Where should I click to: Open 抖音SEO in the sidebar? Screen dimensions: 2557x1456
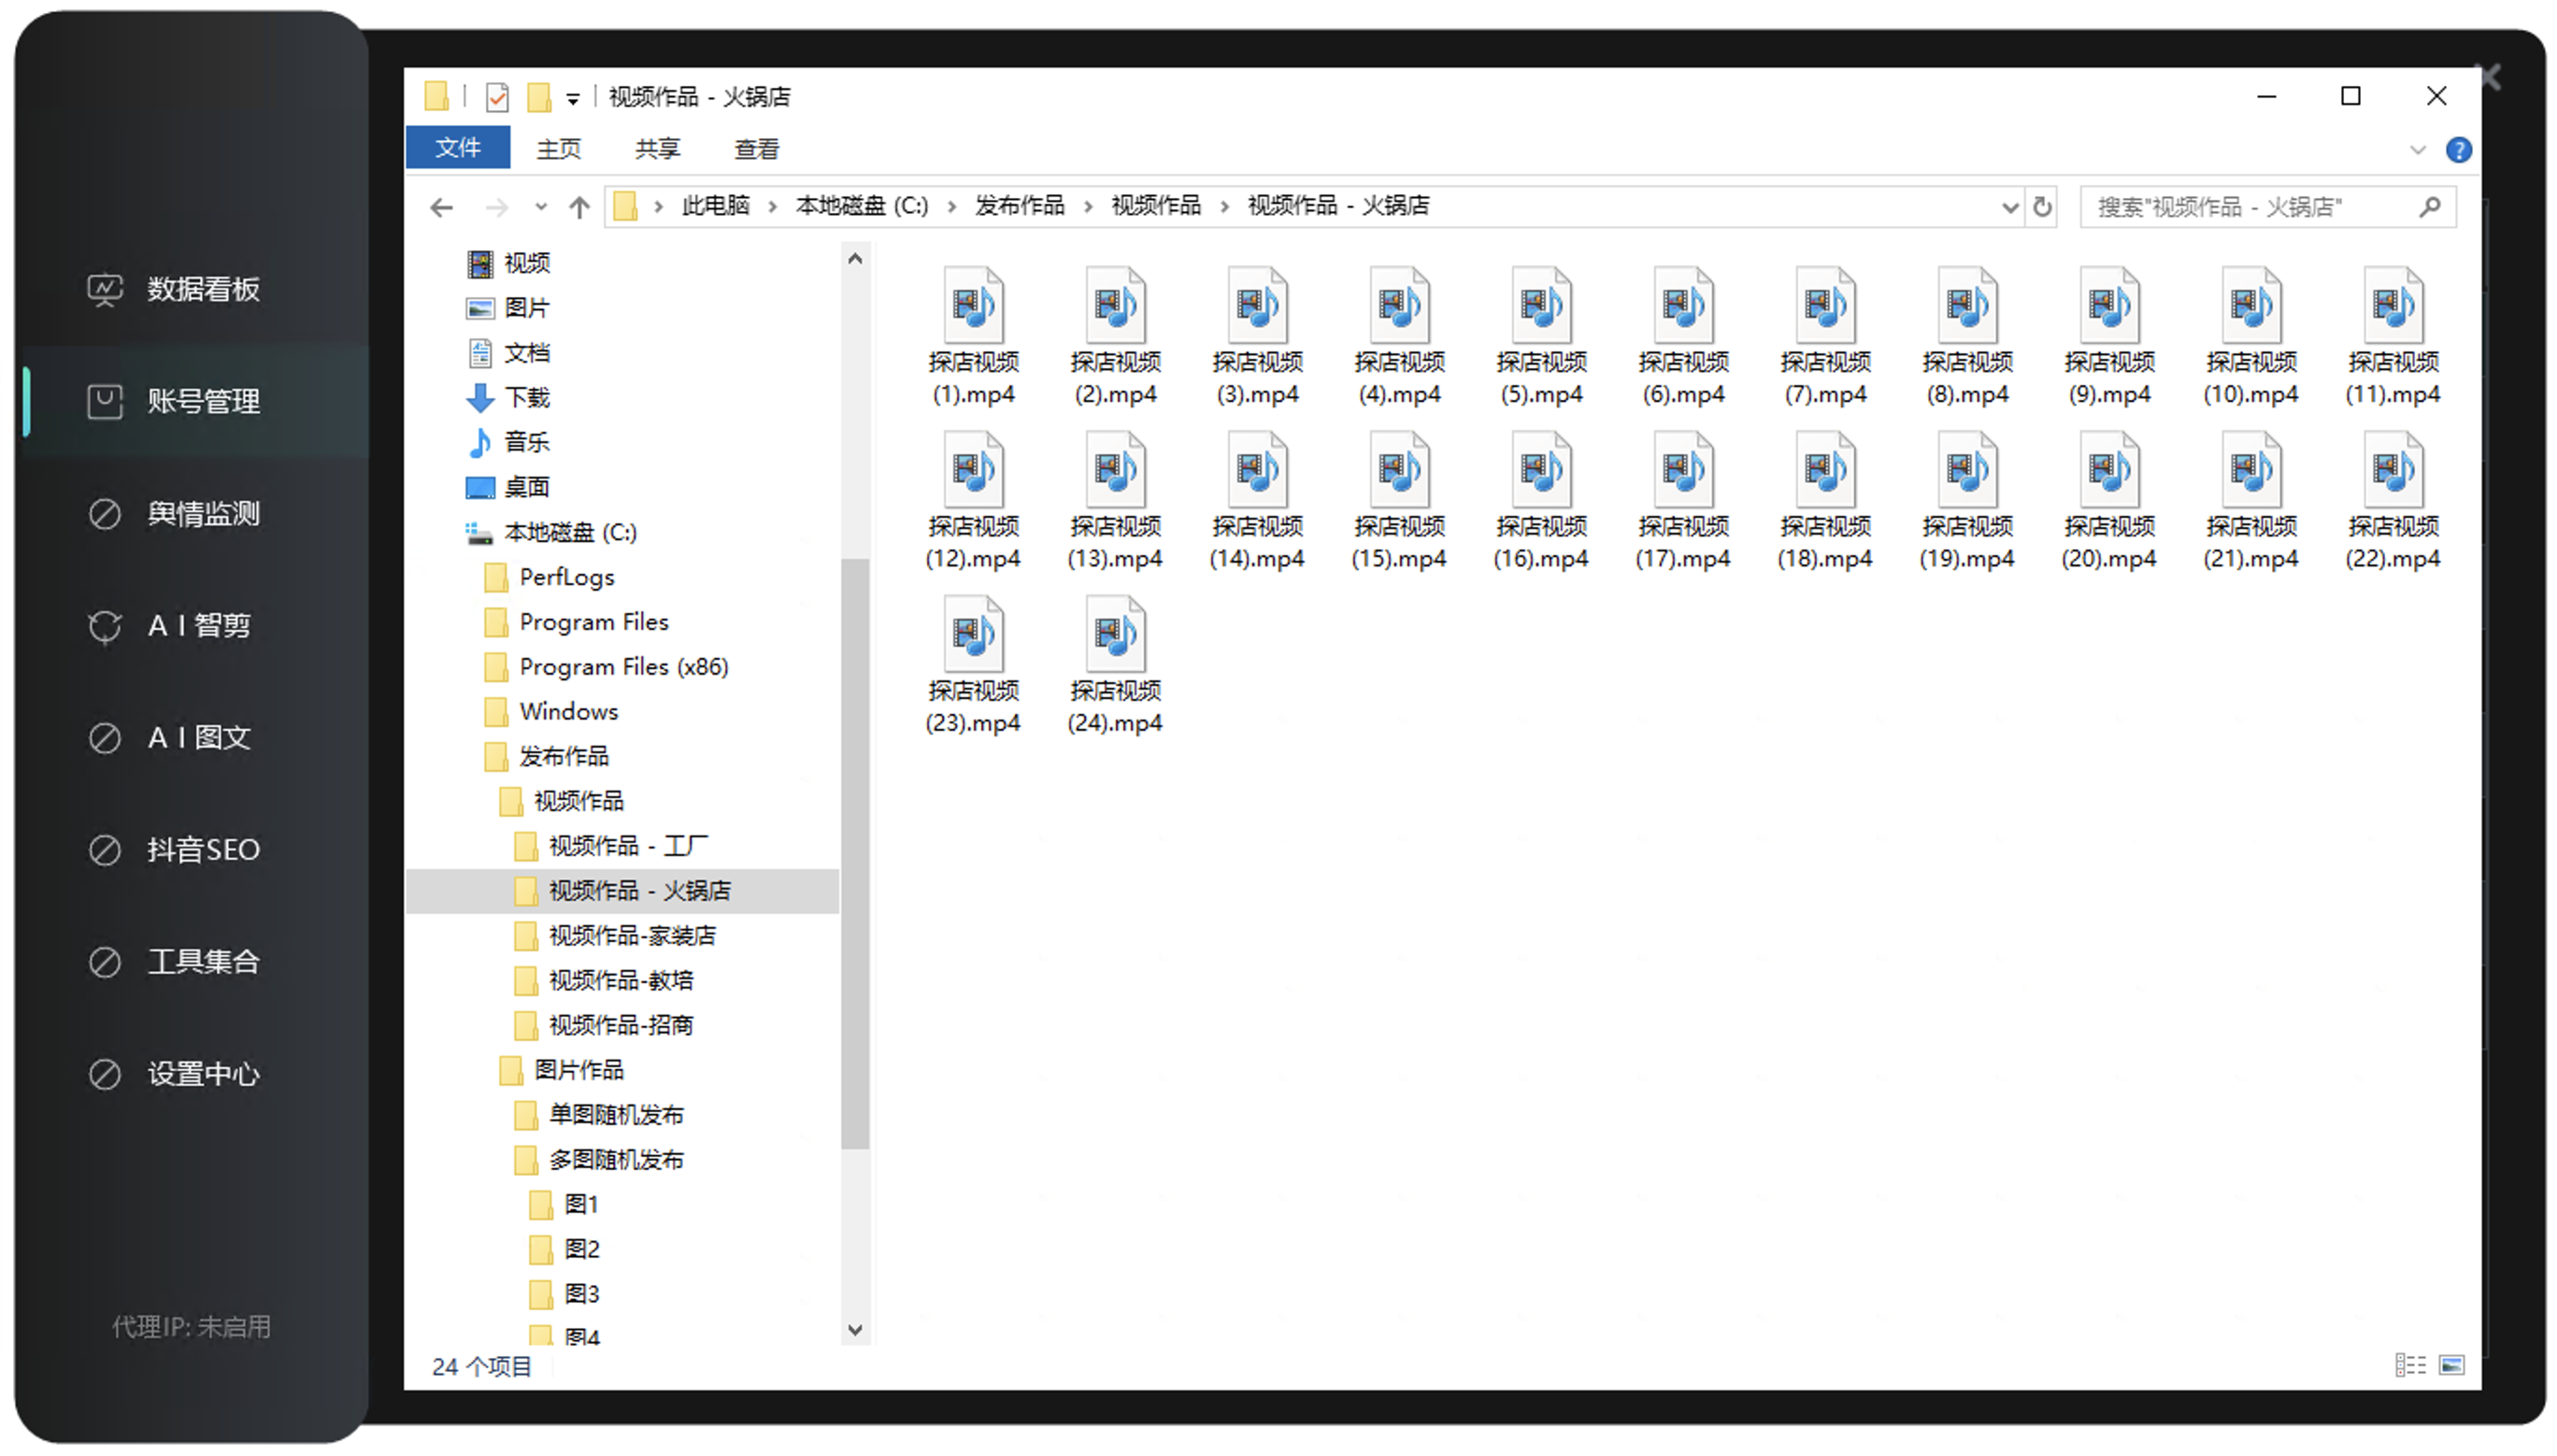coord(174,849)
